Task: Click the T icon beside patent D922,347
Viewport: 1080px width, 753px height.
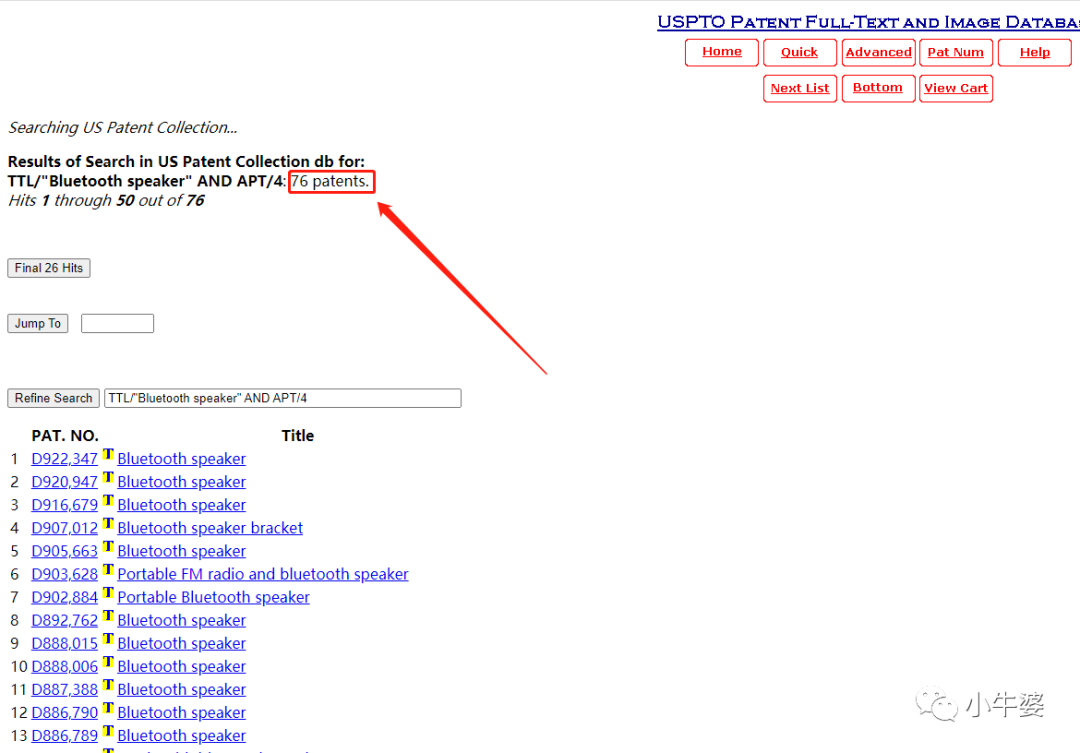Action: [x=108, y=455]
